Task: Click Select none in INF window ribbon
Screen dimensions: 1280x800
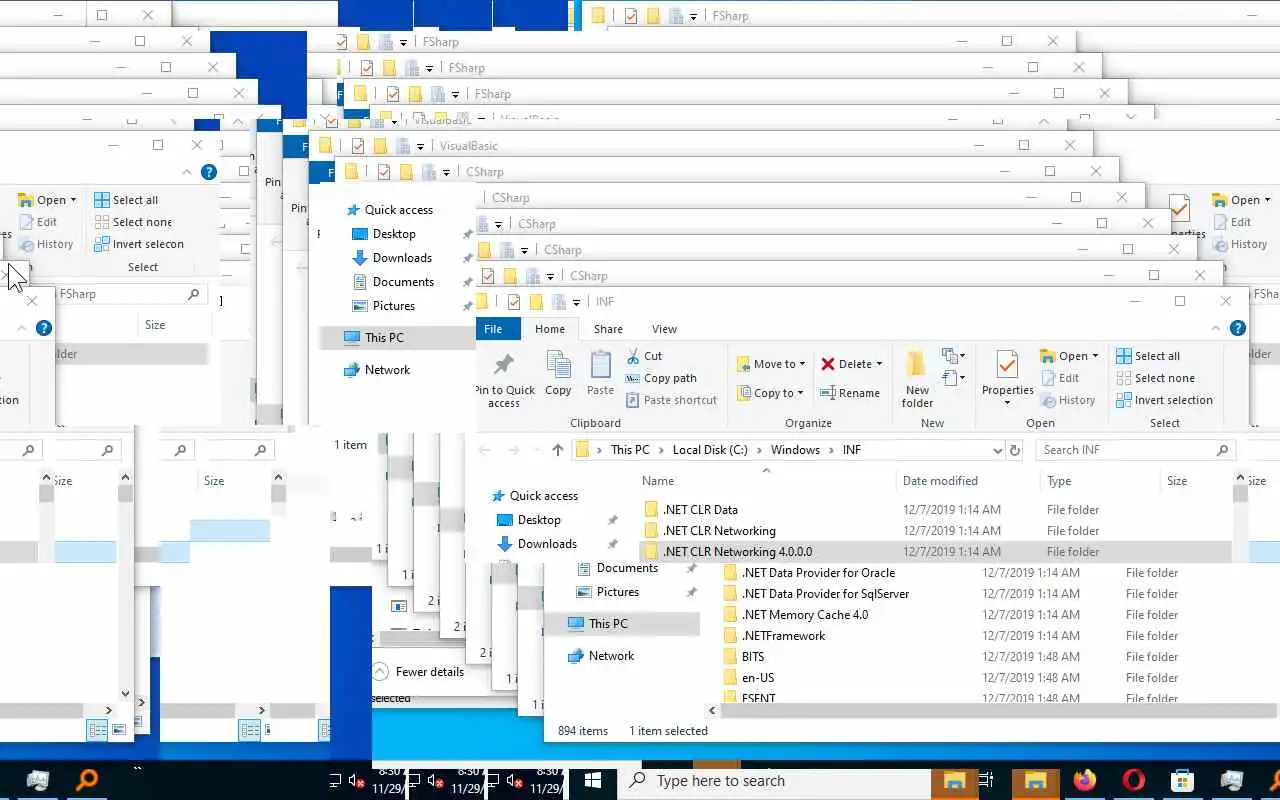Action: pos(1155,378)
